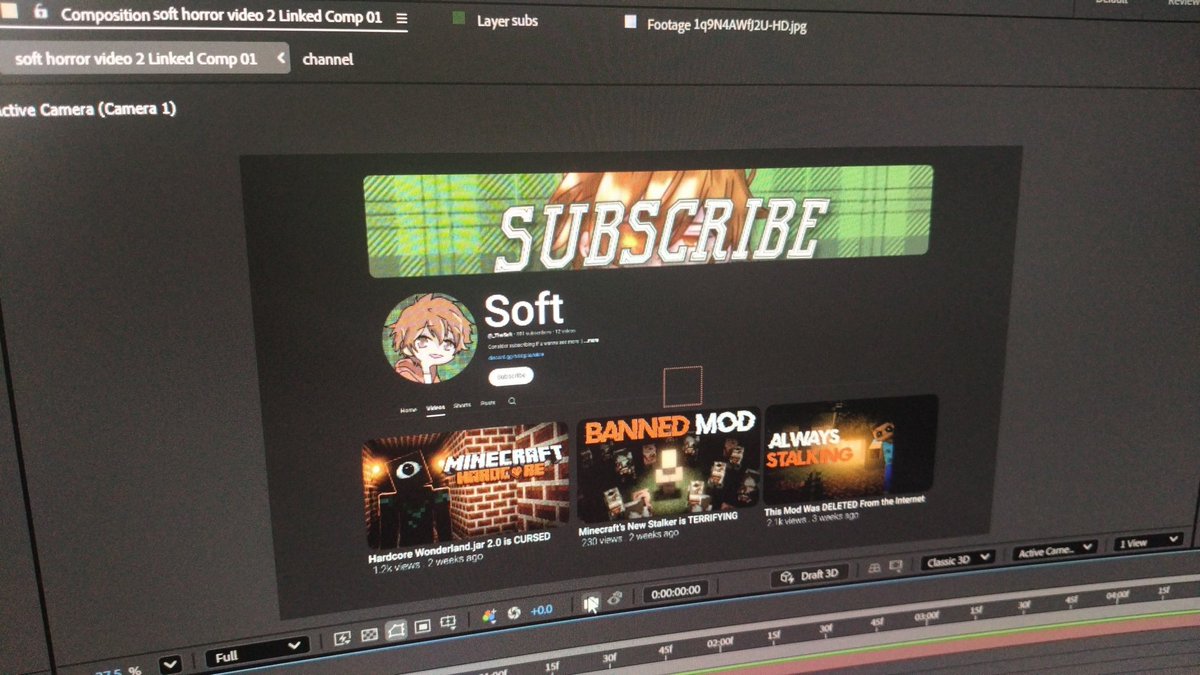Click the reset exposure icon
Screen dimensions: 1200x675
[x=514, y=613]
